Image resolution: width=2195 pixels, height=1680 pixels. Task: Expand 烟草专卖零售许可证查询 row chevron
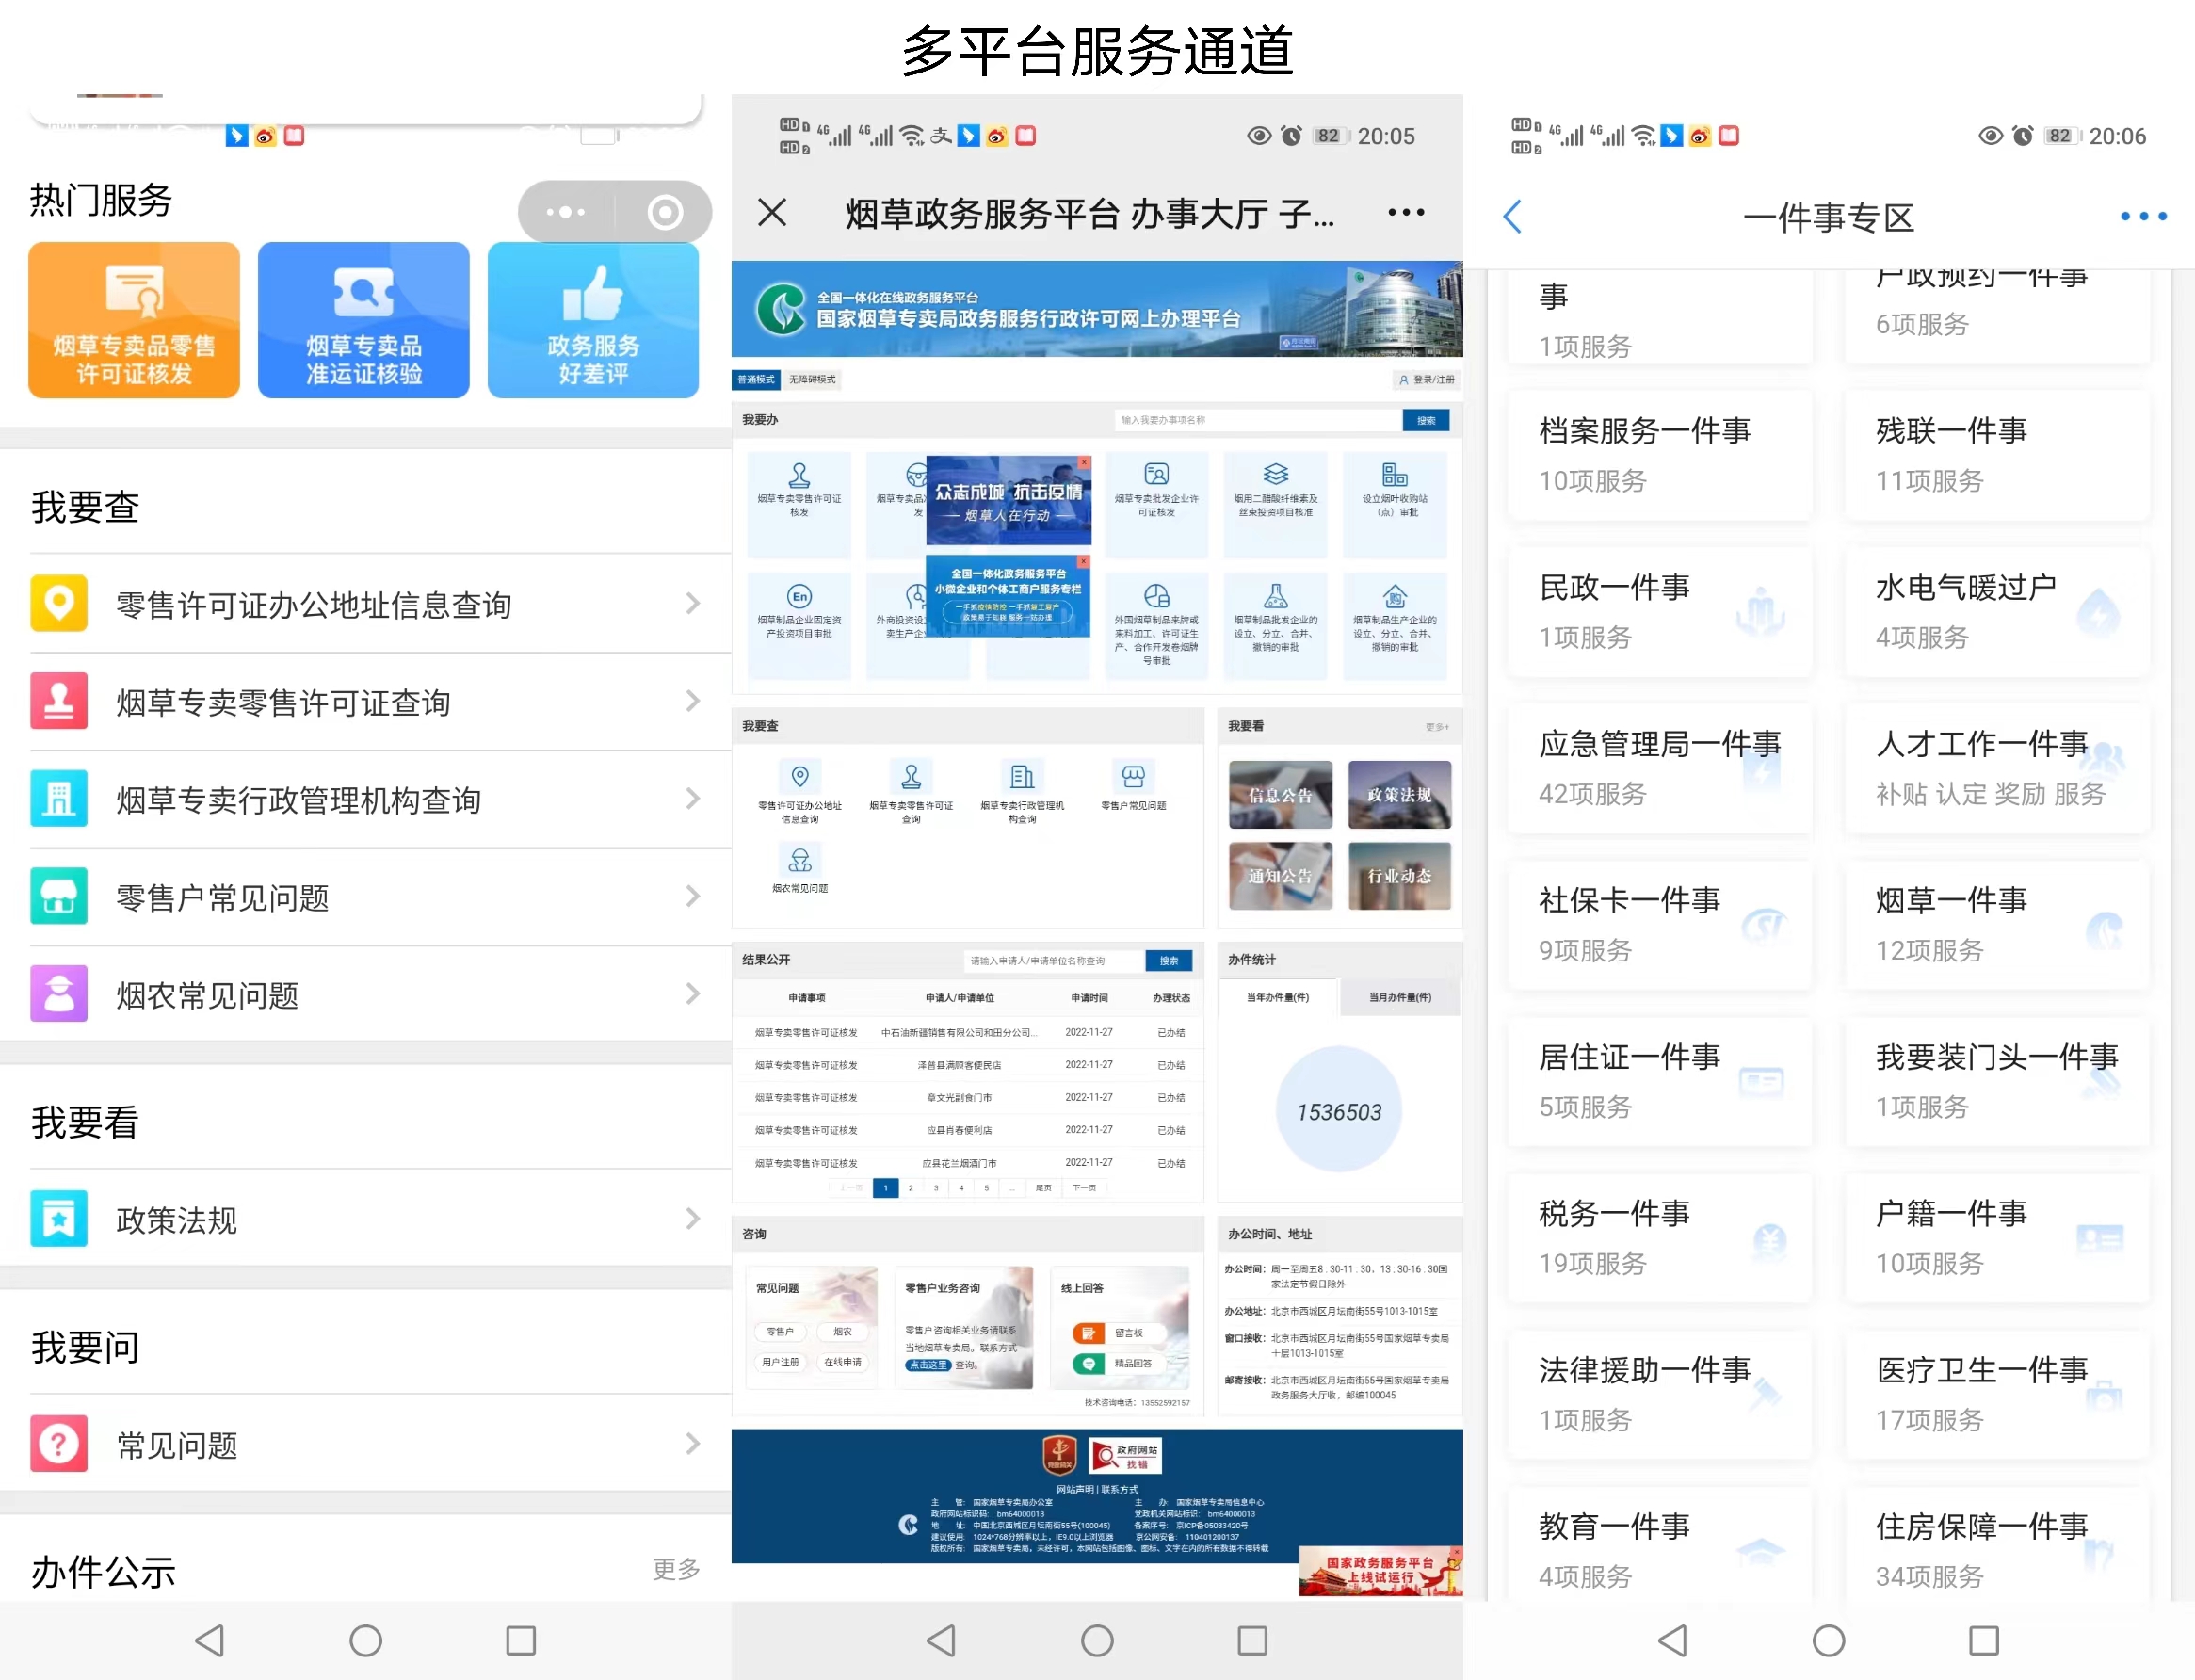tap(692, 701)
